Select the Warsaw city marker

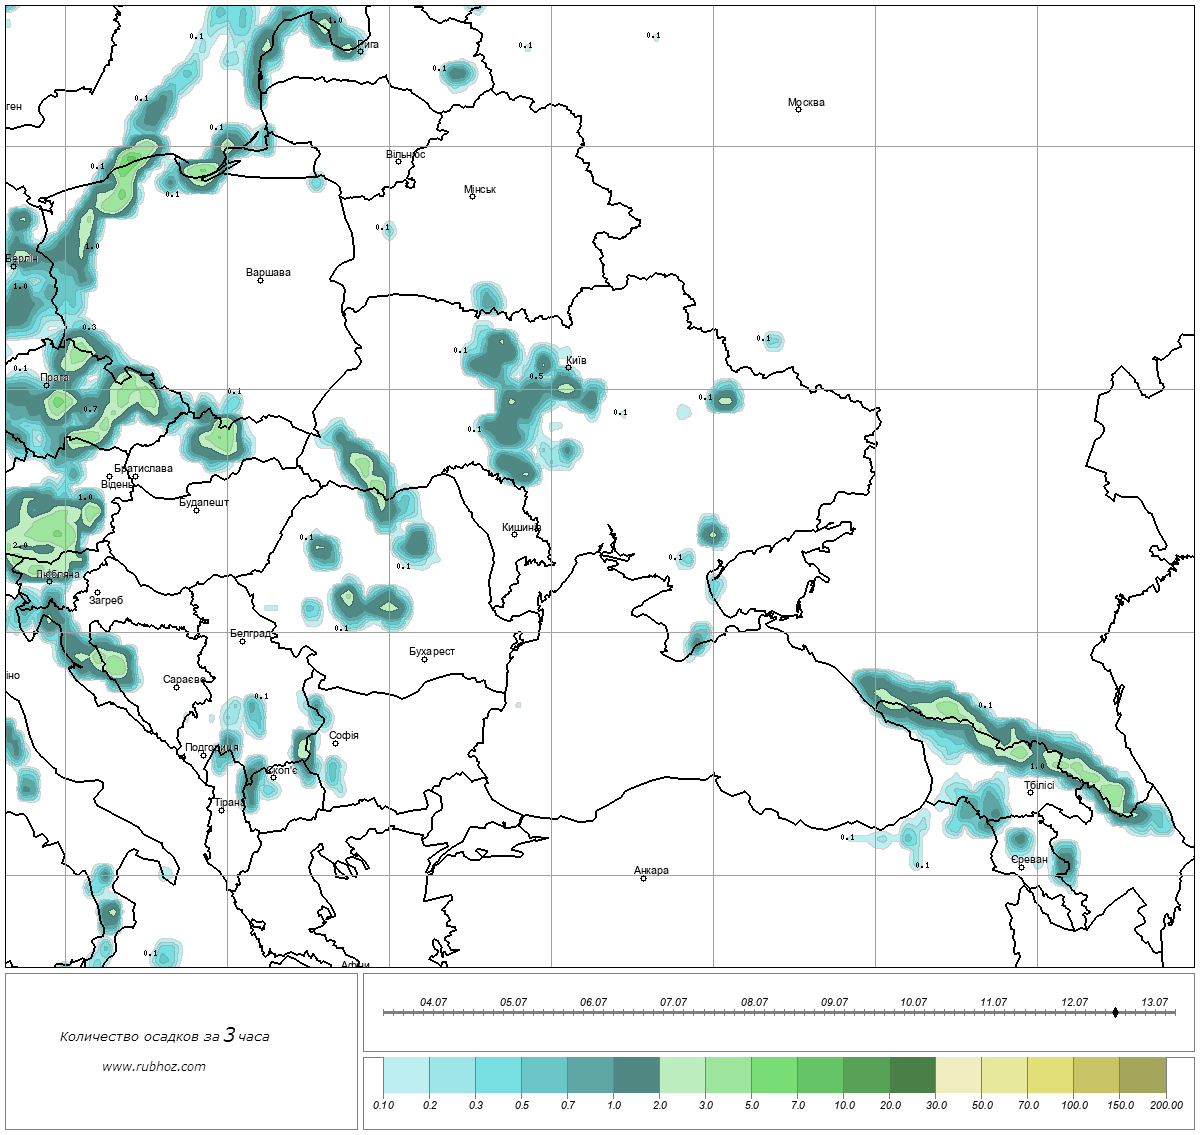click(260, 280)
